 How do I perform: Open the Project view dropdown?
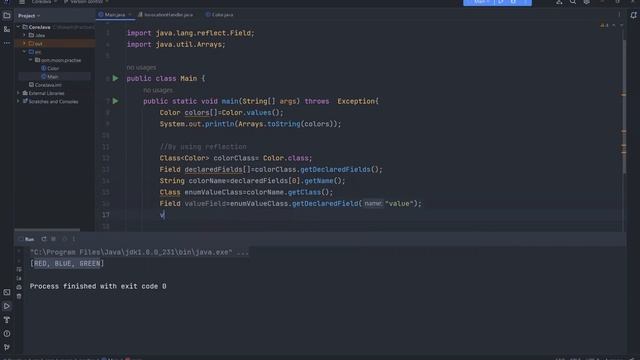pyautogui.click(x=29, y=16)
